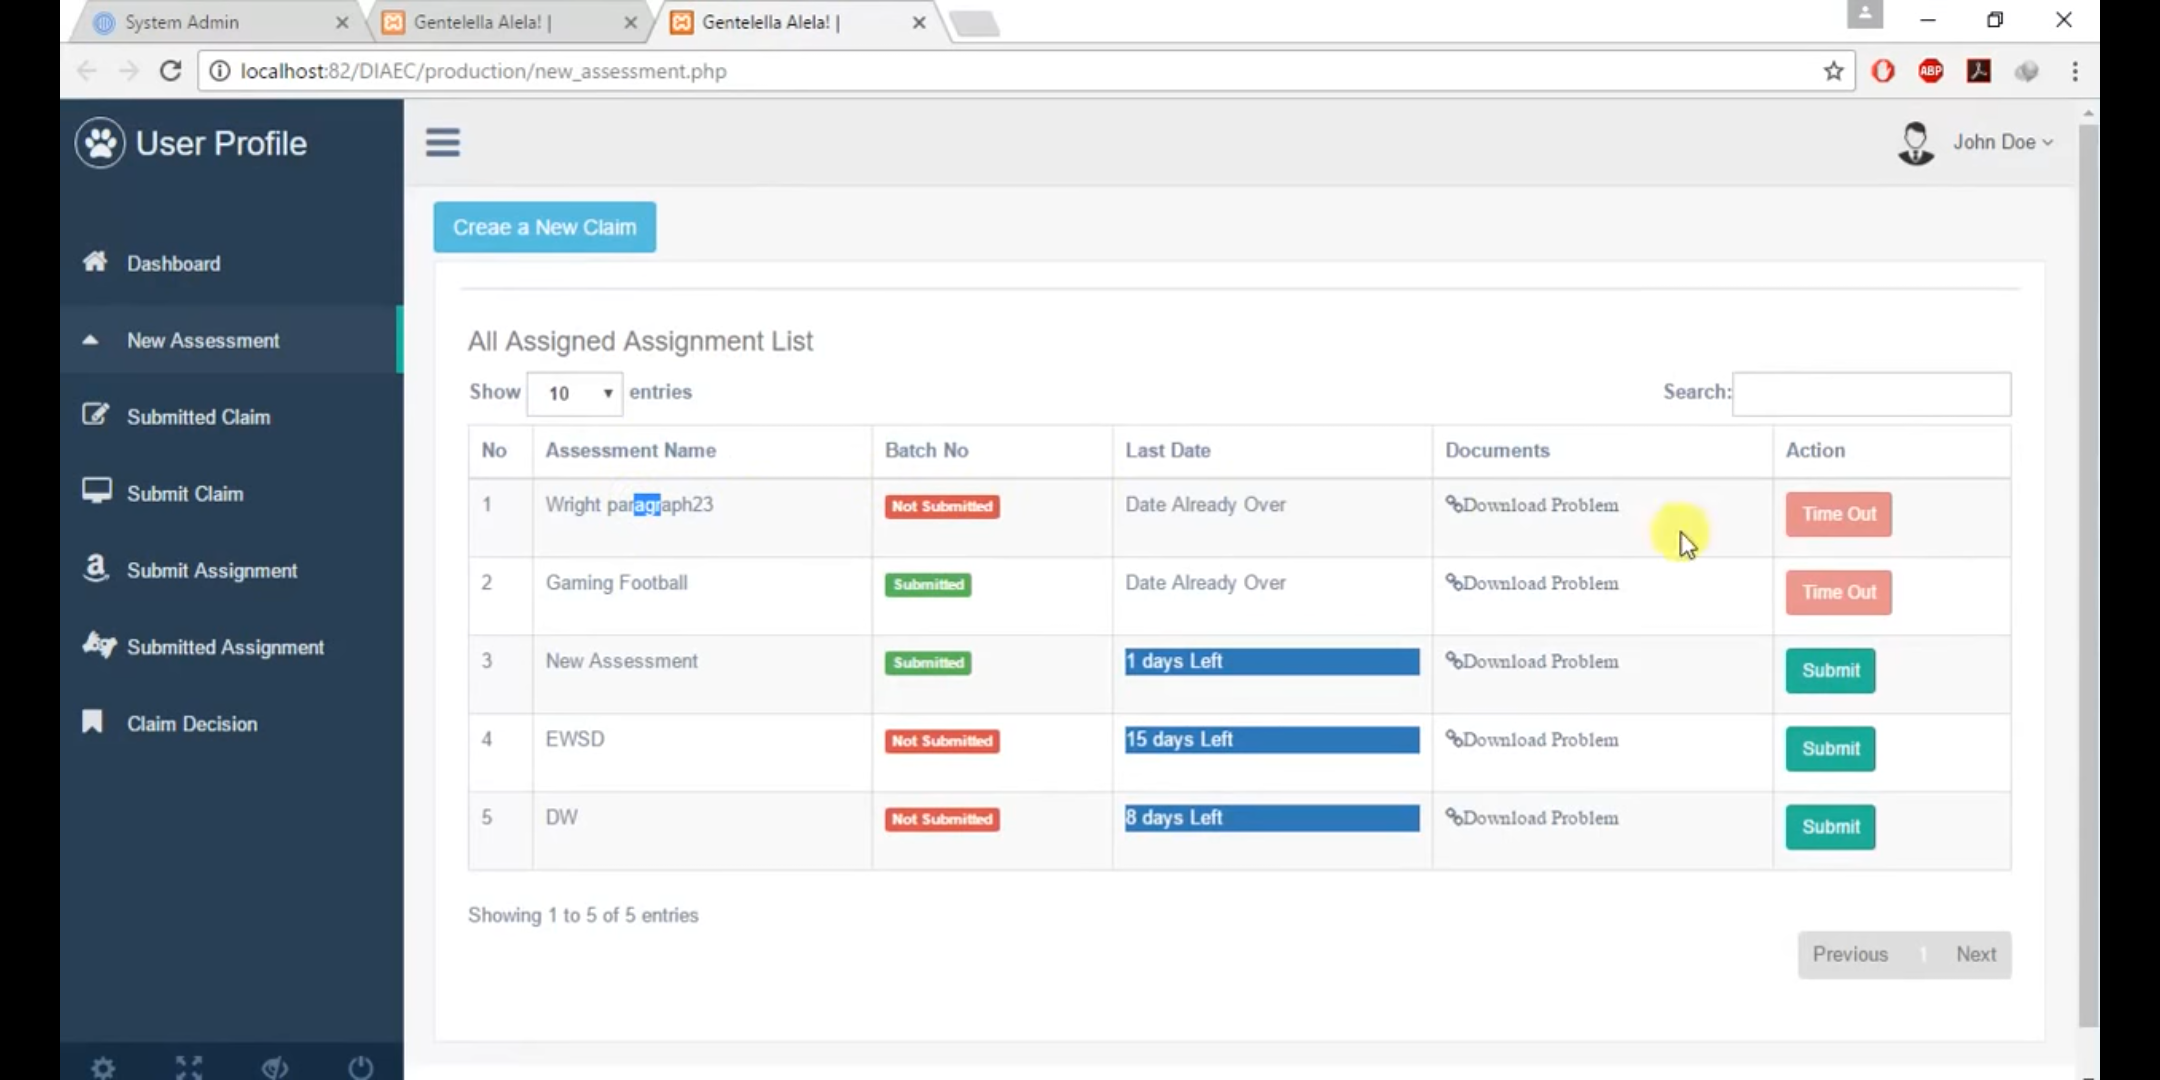
Task: Click the settings gear icon in sidebar footer
Action: [x=103, y=1067]
